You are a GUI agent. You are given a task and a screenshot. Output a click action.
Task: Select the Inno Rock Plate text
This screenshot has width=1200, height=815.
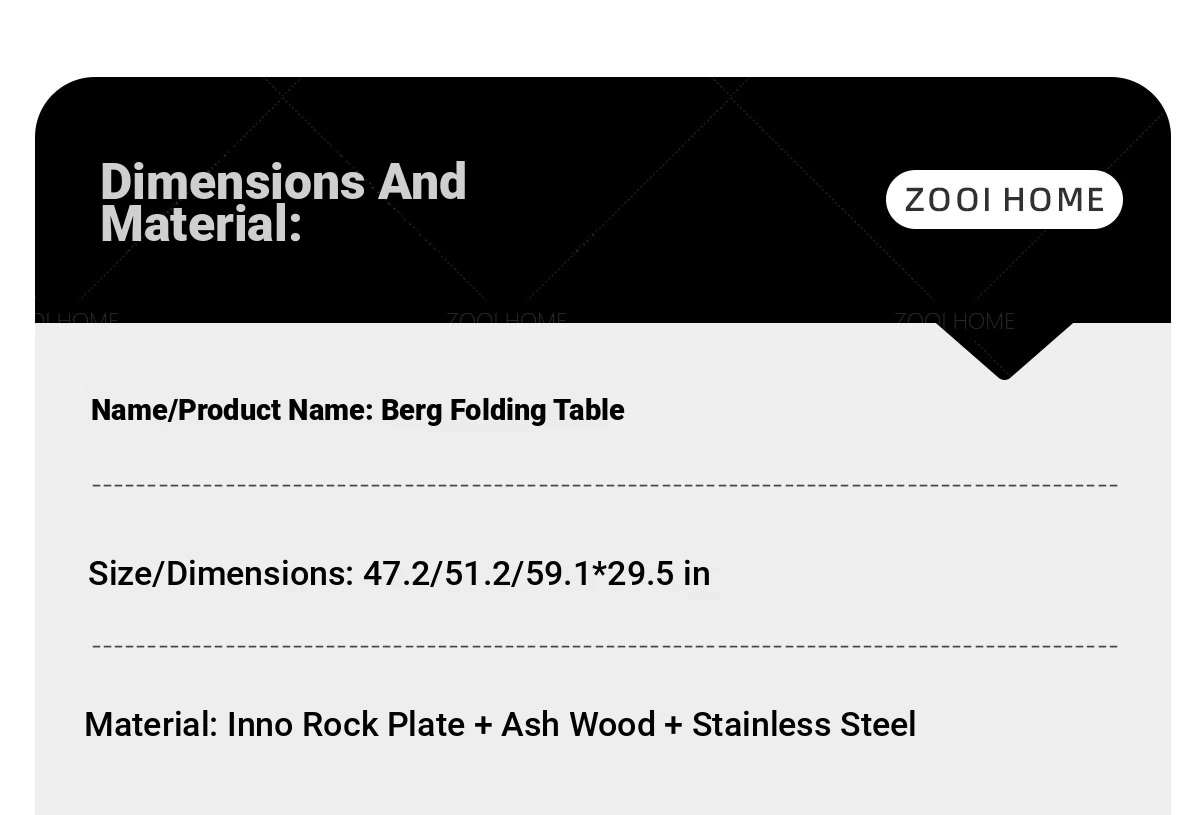(346, 724)
